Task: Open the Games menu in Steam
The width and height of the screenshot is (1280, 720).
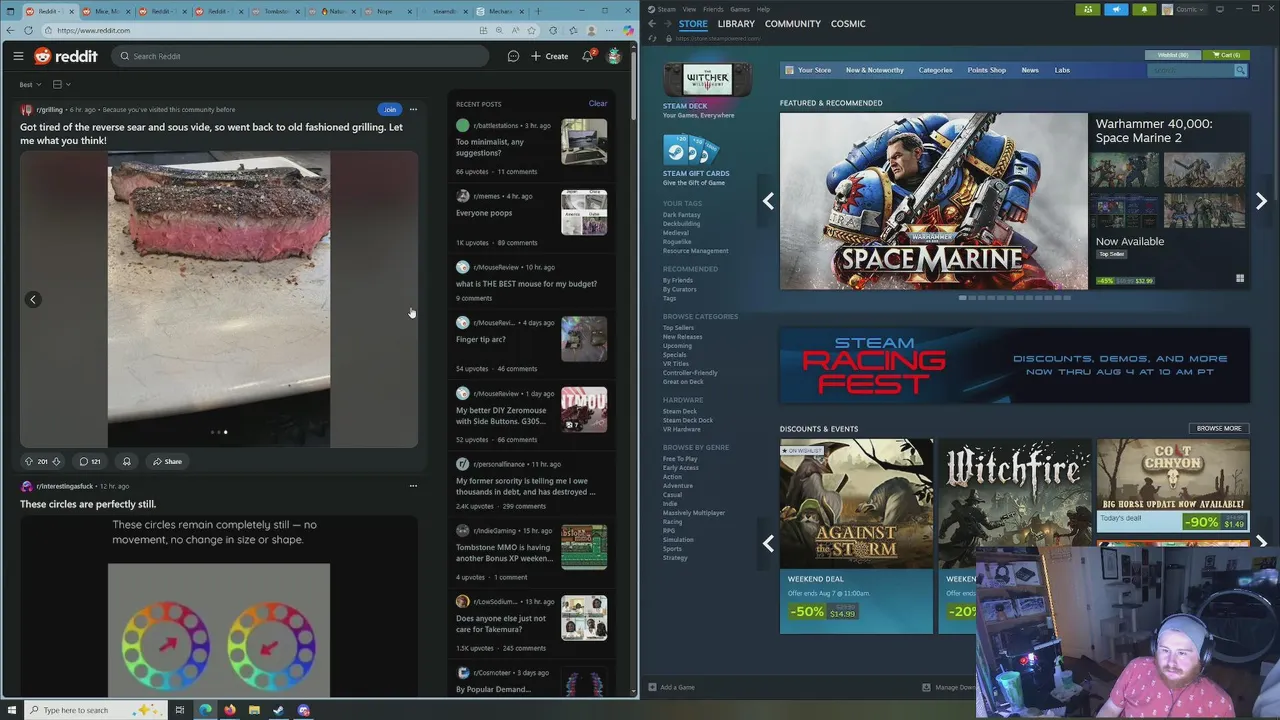Action: (x=740, y=9)
